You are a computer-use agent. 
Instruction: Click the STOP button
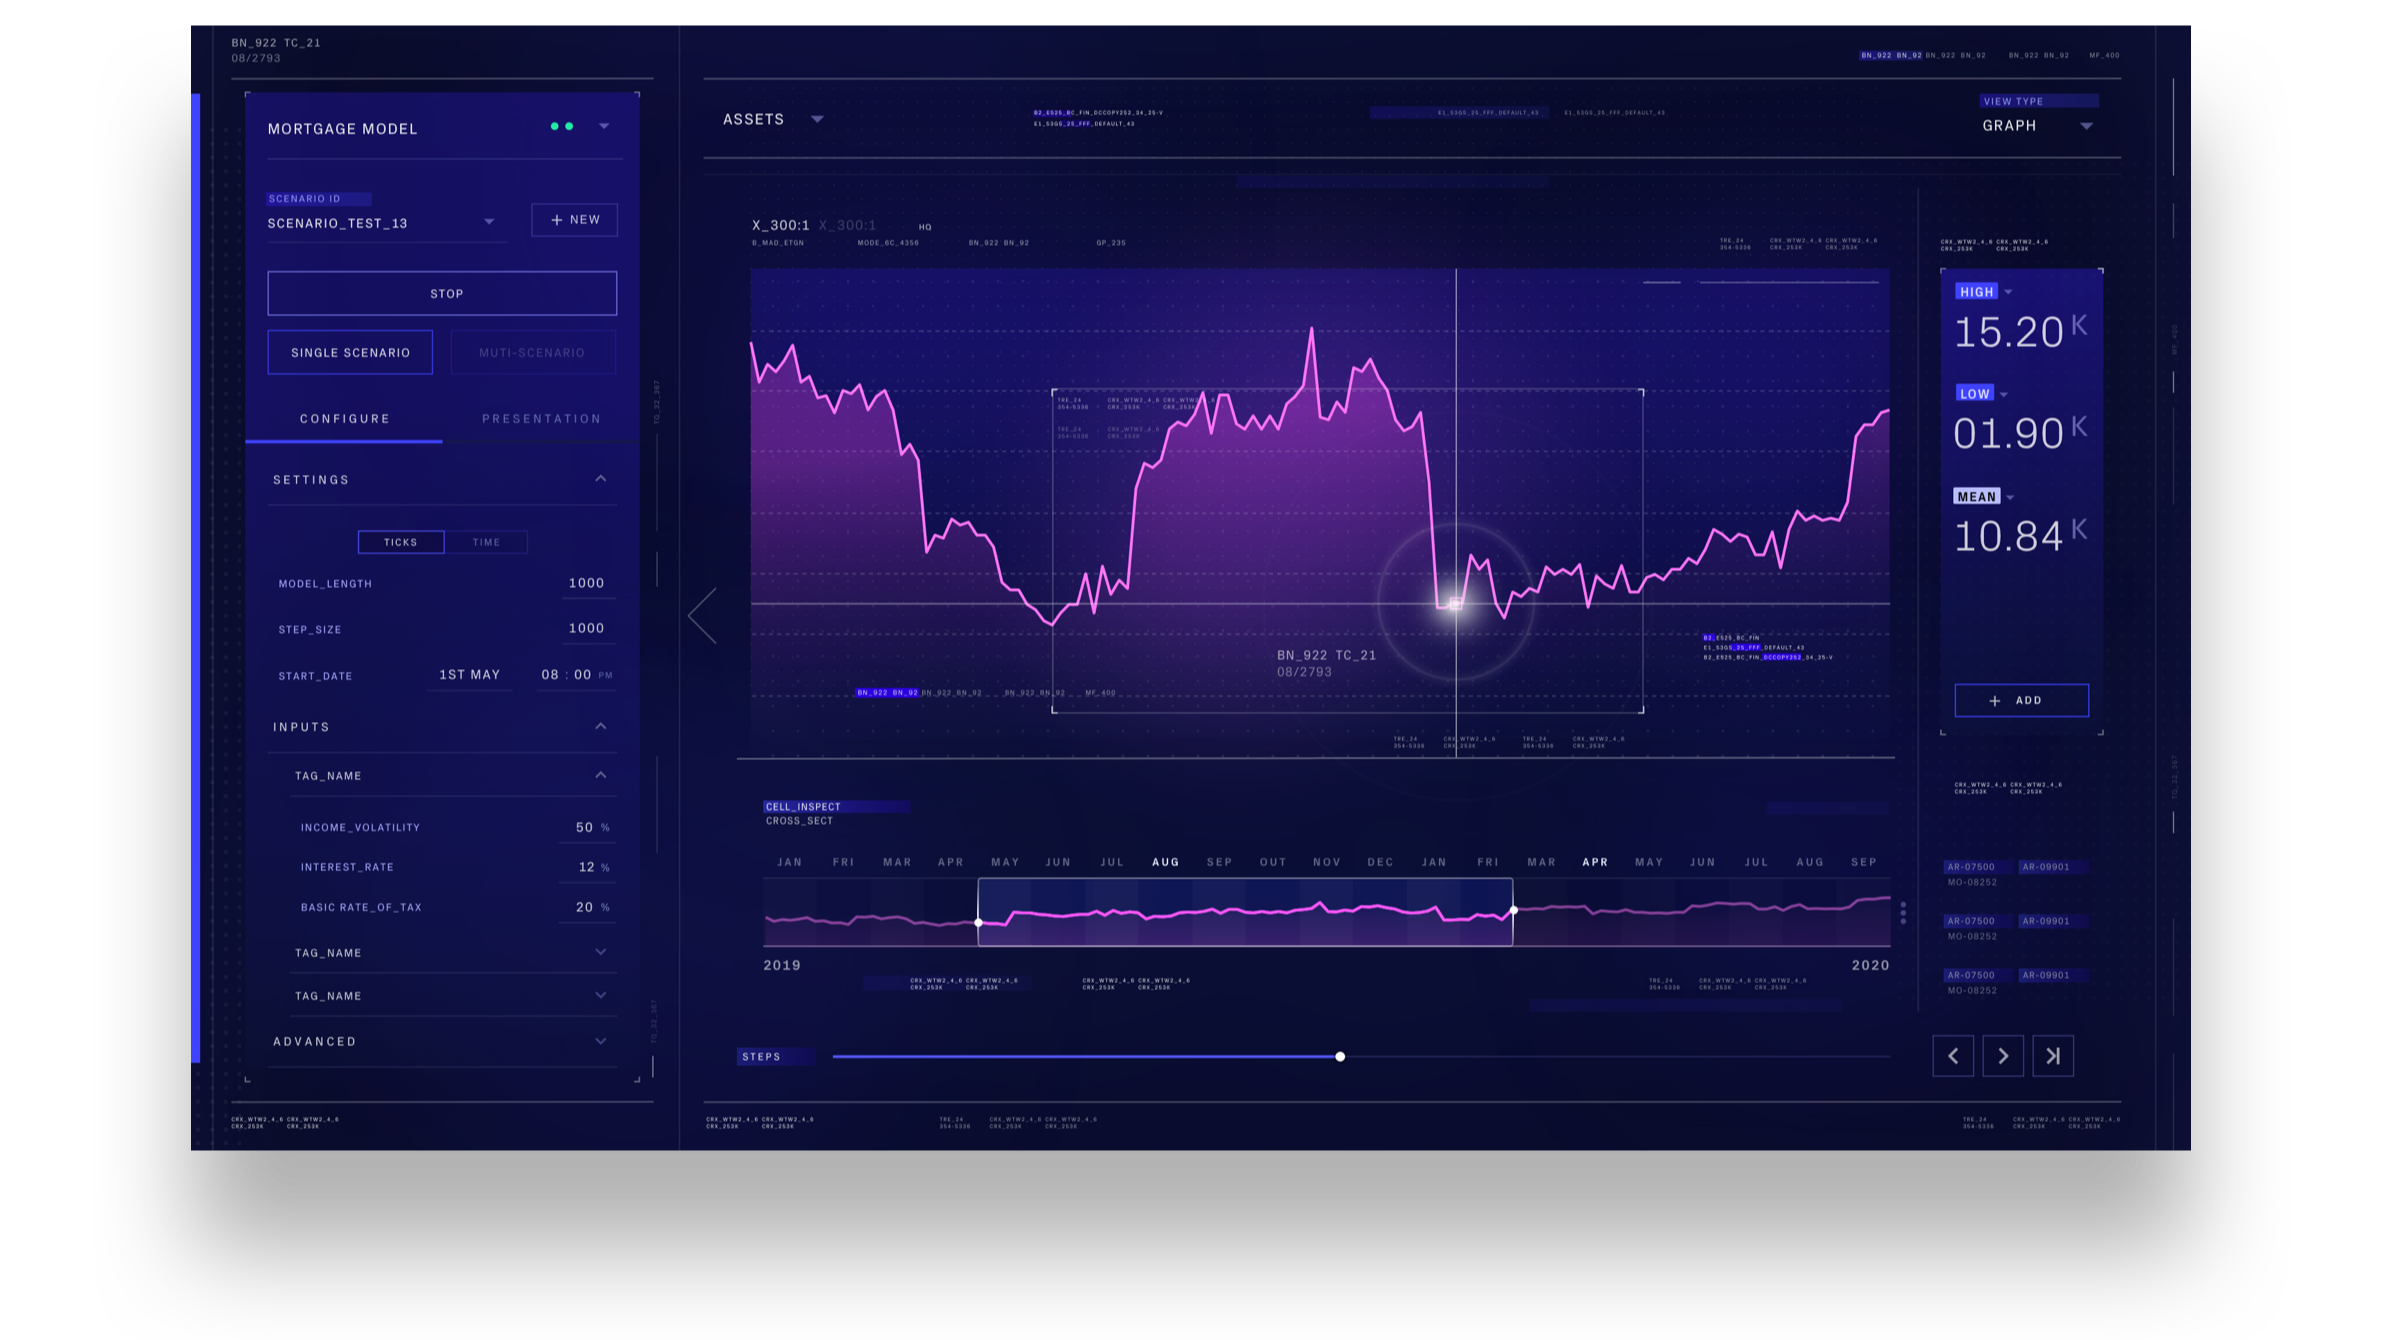click(442, 293)
